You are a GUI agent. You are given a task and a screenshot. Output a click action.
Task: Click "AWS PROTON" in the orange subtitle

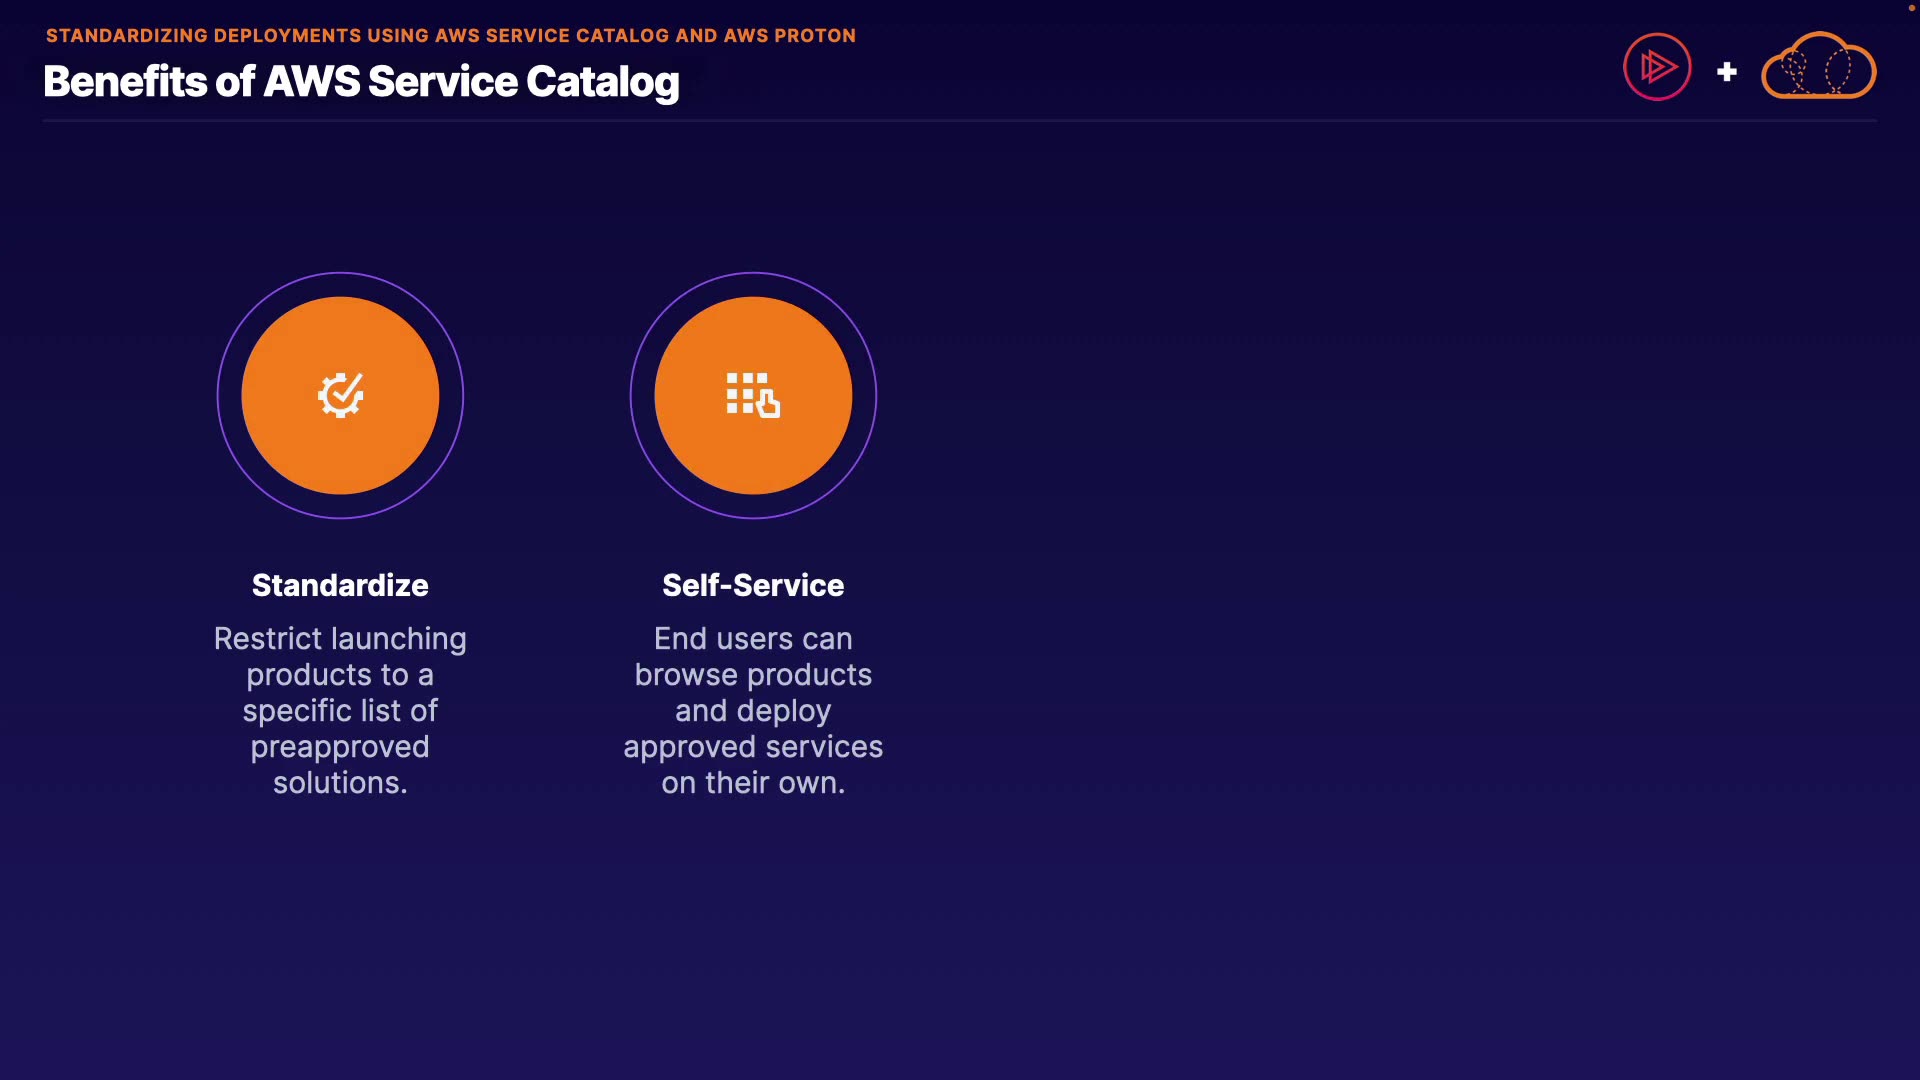(x=789, y=36)
